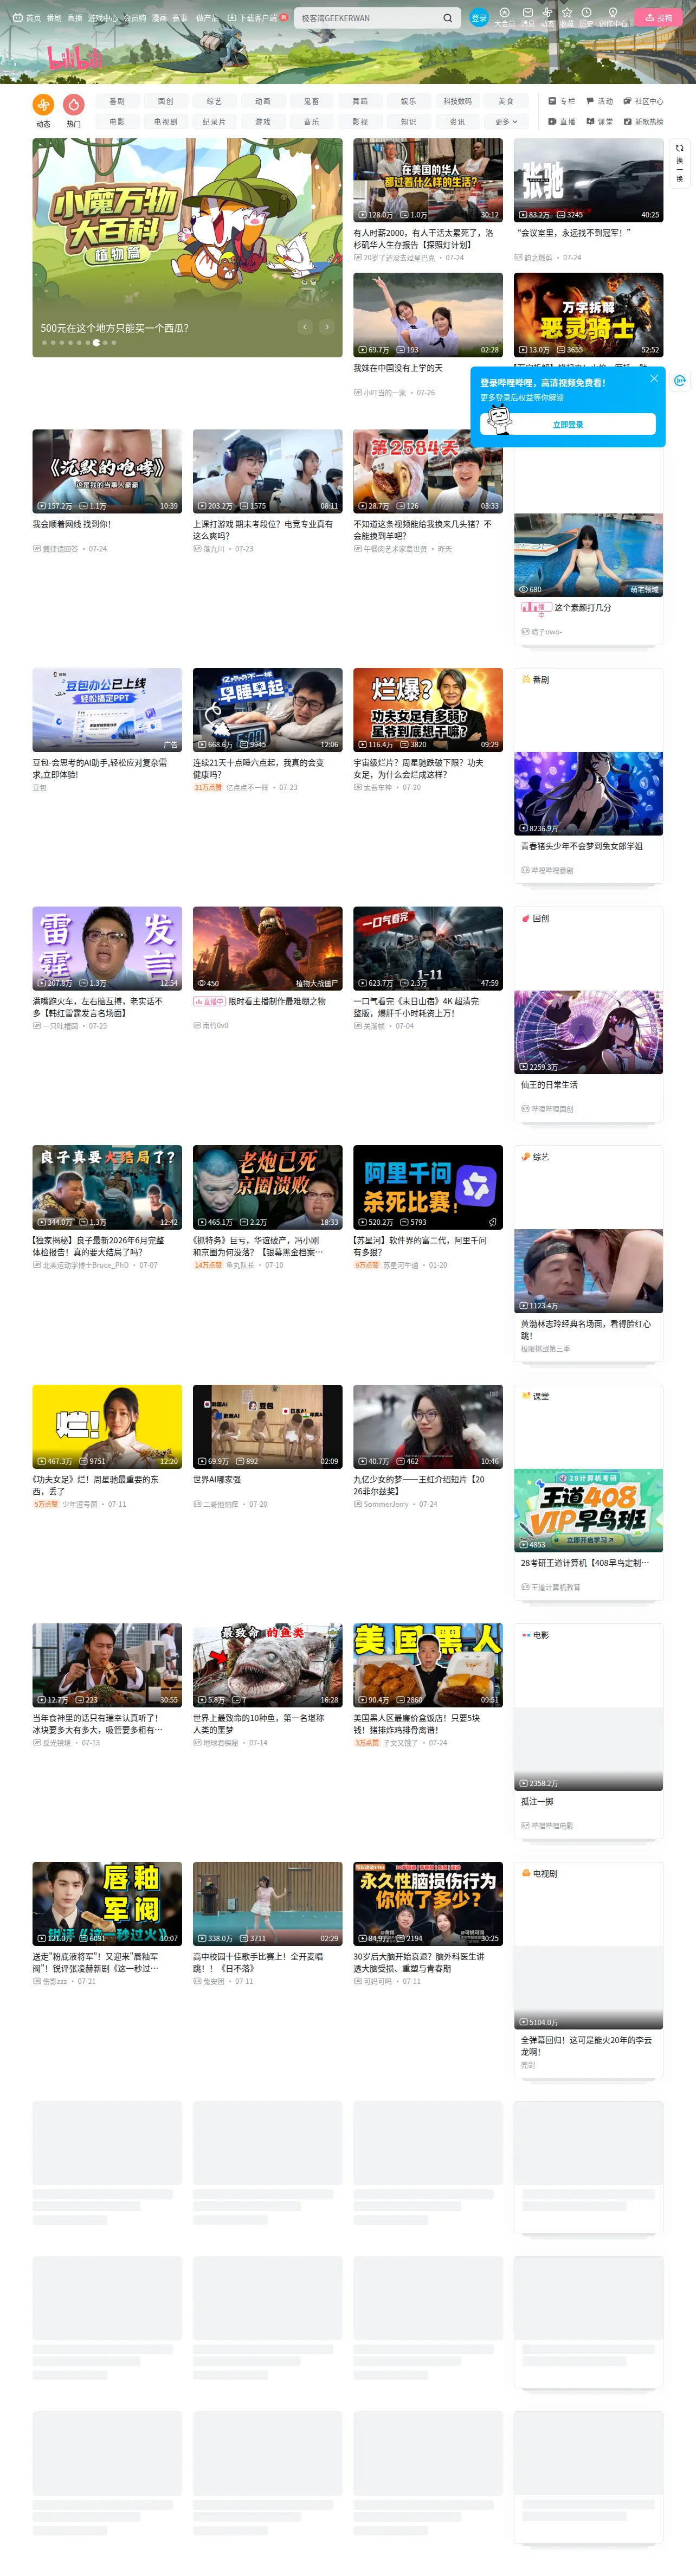Select the 科技数码 category tab
Screen dimensions: 696x2576
tap(457, 101)
